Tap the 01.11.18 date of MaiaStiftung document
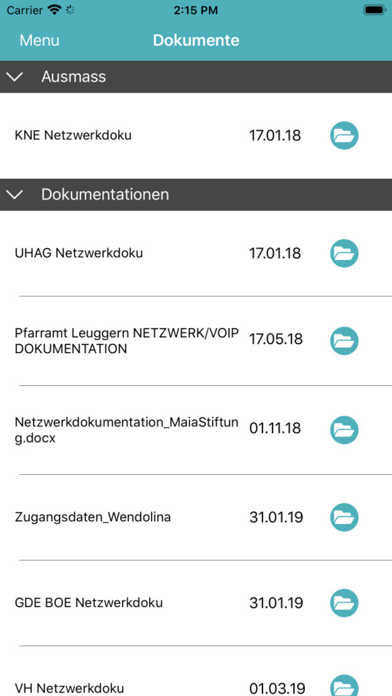392x696 pixels. pos(275,429)
